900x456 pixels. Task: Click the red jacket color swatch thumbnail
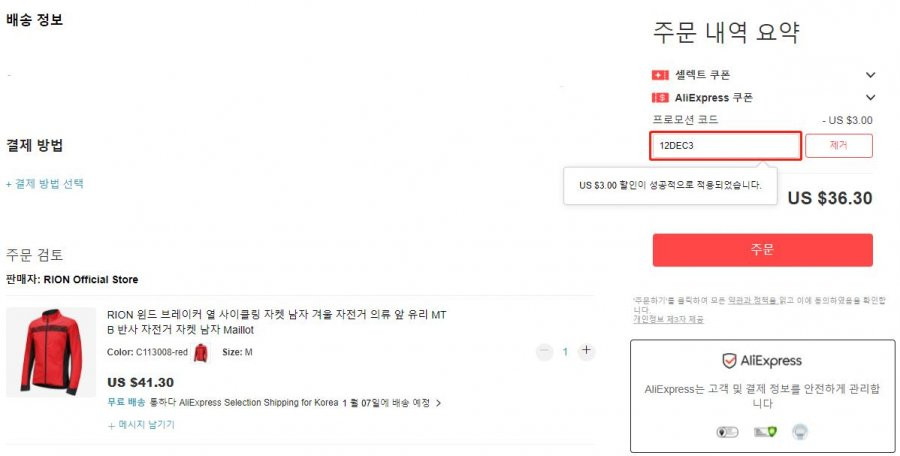[x=200, y=353]
